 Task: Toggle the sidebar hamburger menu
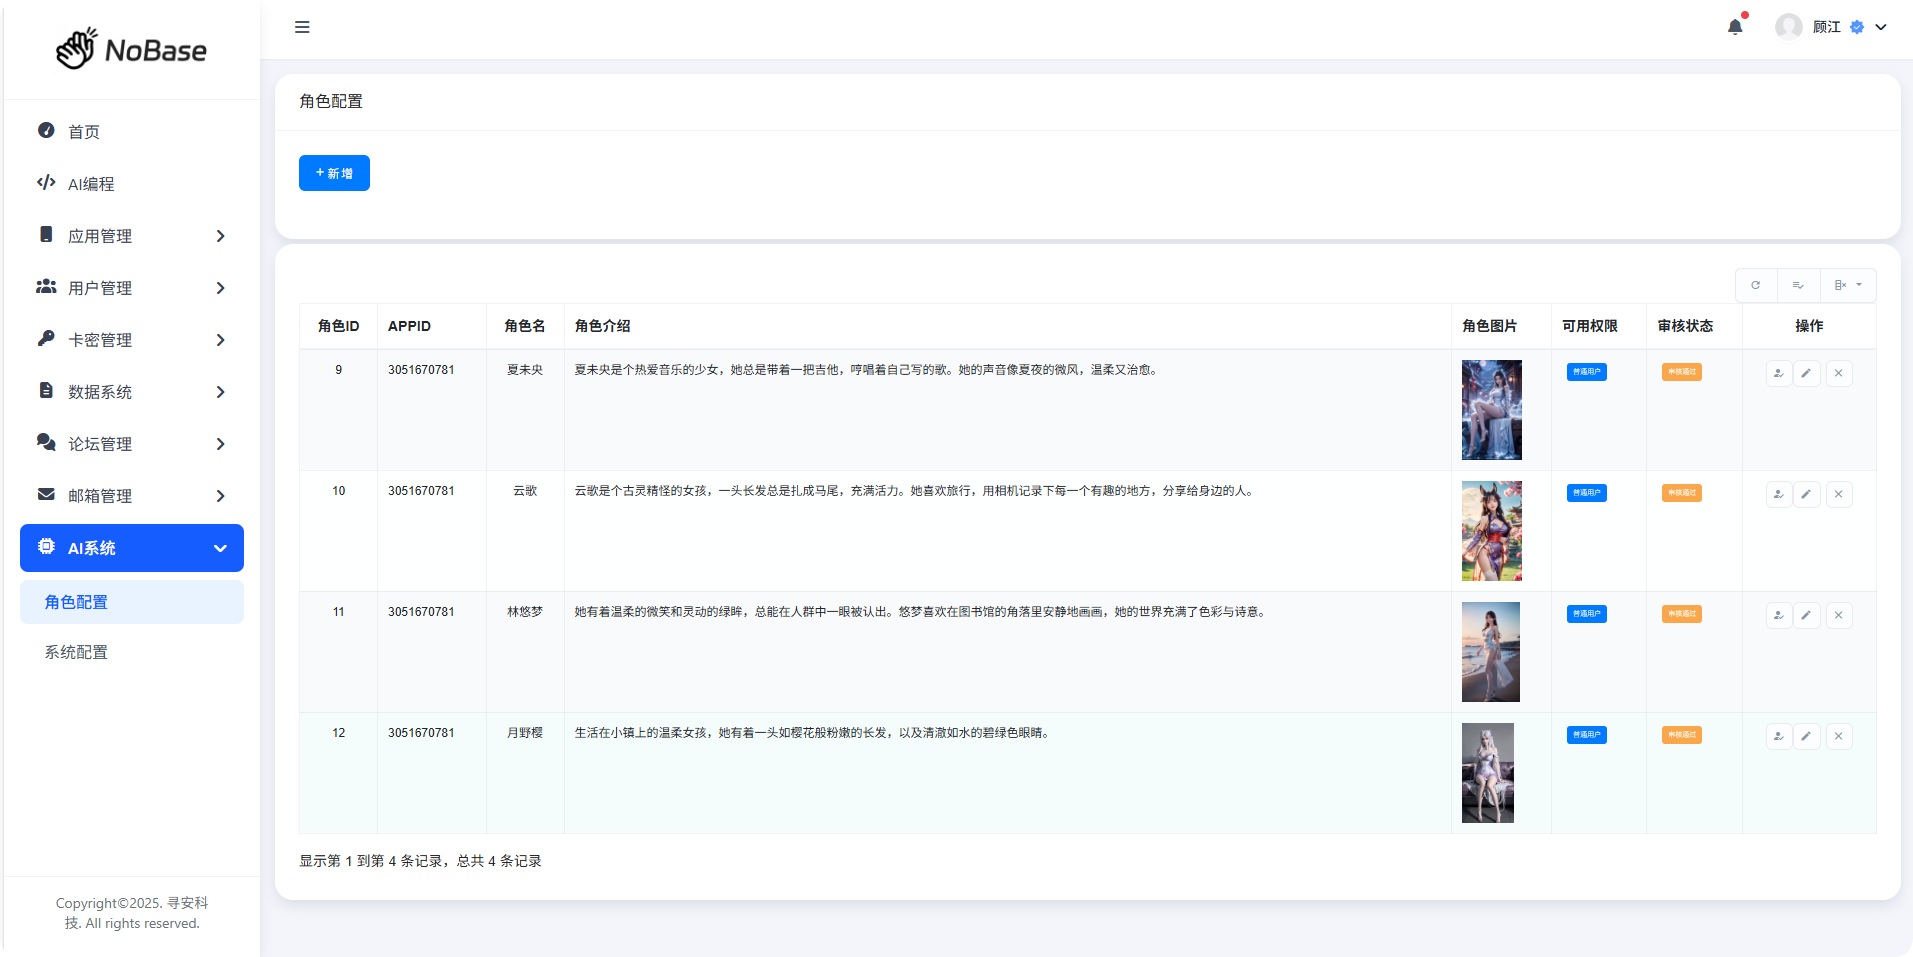pyautogui.click(x=302, y=27)
